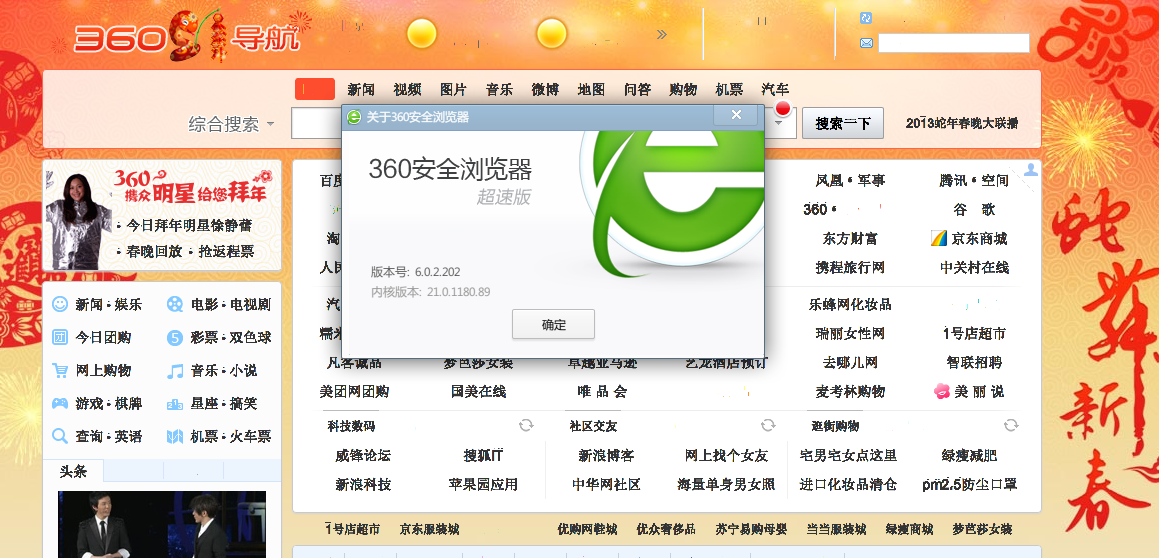Switch to the 地图 search tab
The image size is (1159, 558).
(591, 89)
